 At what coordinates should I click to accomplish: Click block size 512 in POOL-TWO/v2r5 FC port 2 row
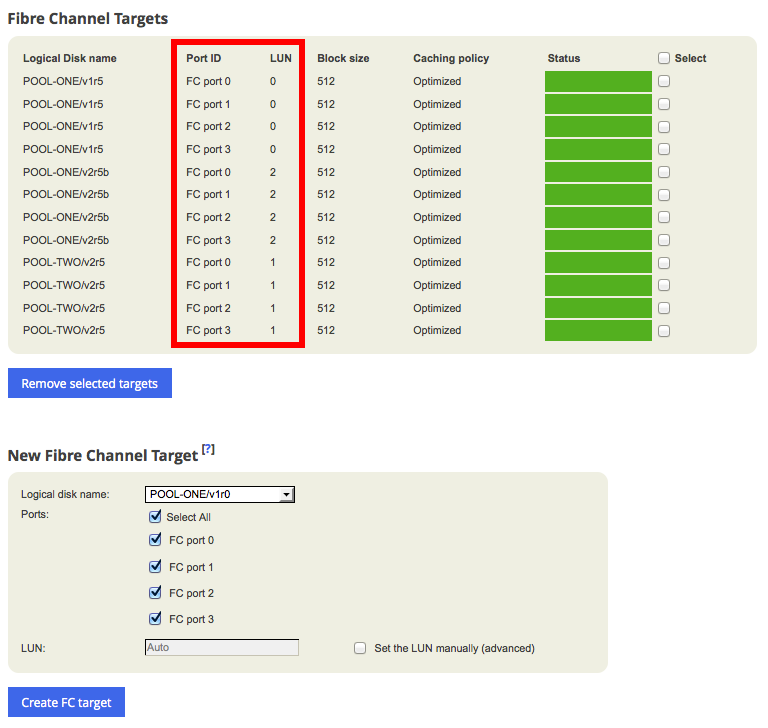pos(326,308)
